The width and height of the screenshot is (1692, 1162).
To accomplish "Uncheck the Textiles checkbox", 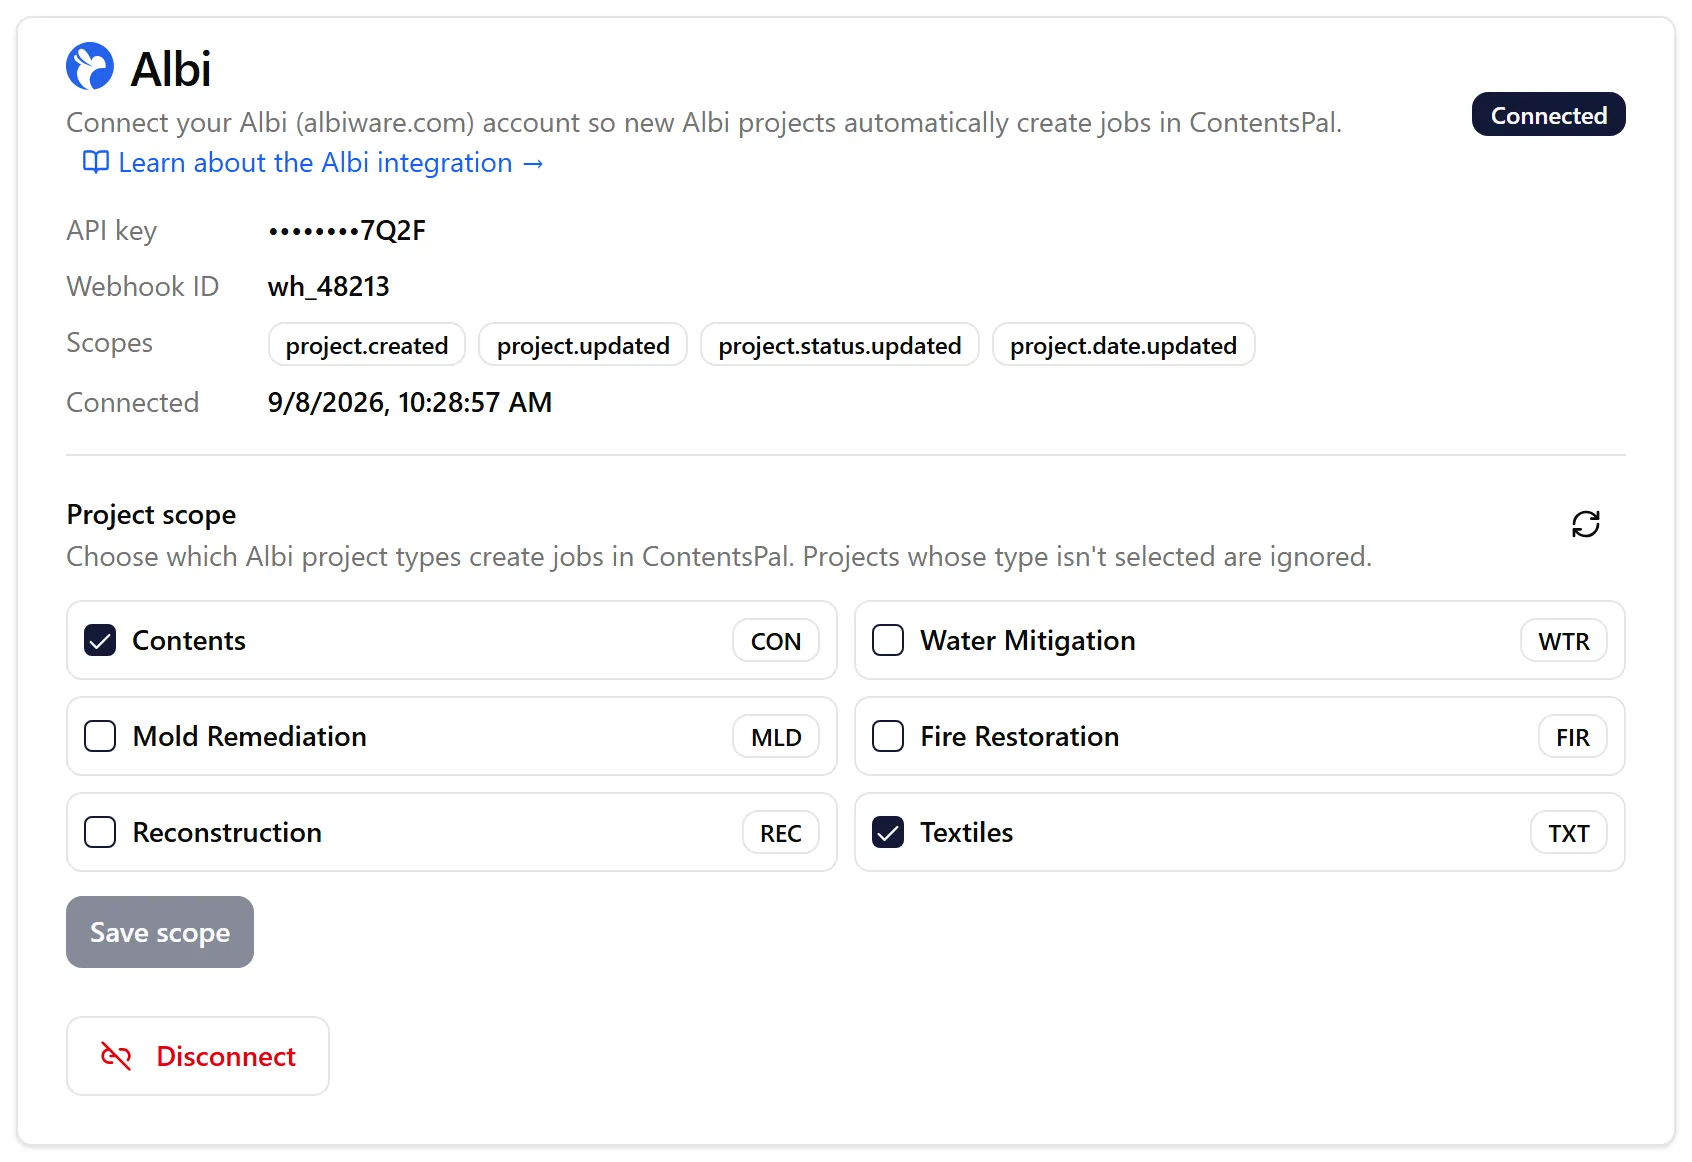I will tap(888, 832).
